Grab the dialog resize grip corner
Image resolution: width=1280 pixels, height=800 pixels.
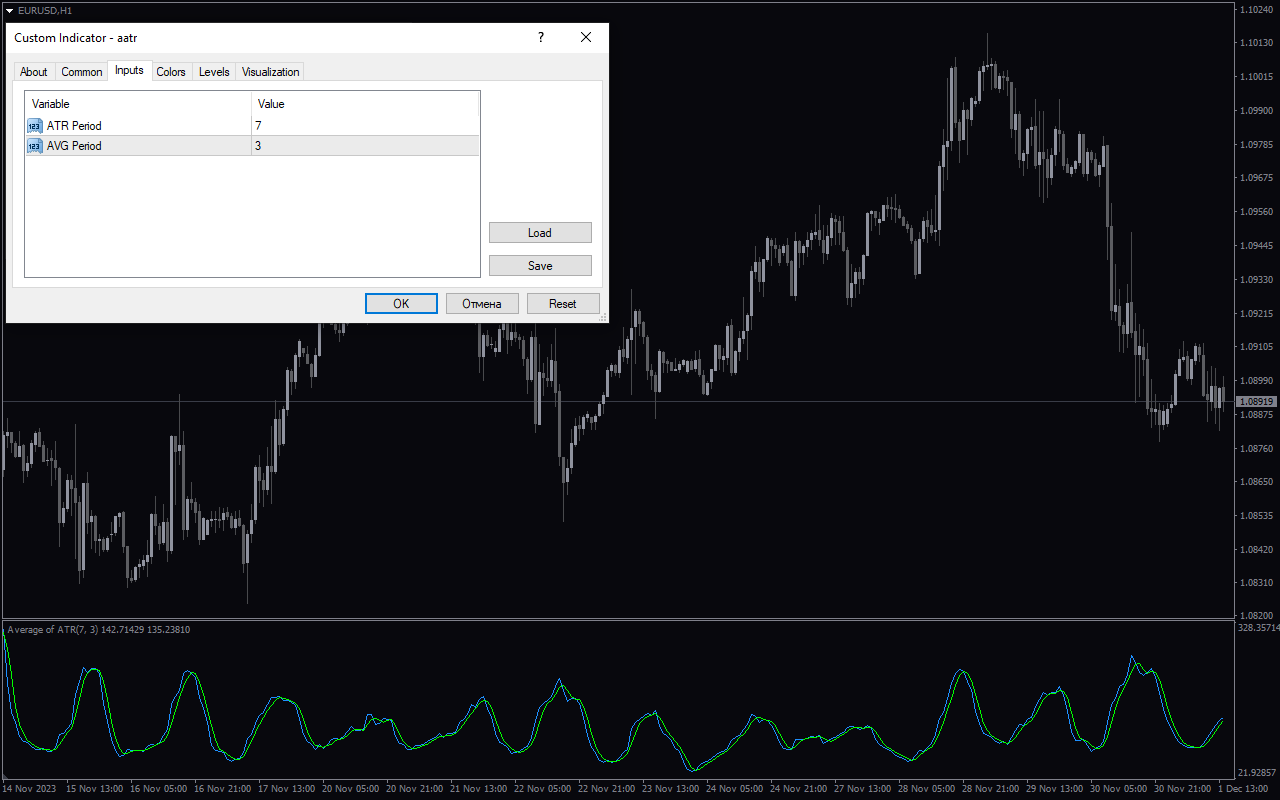[x=603, y=317]
